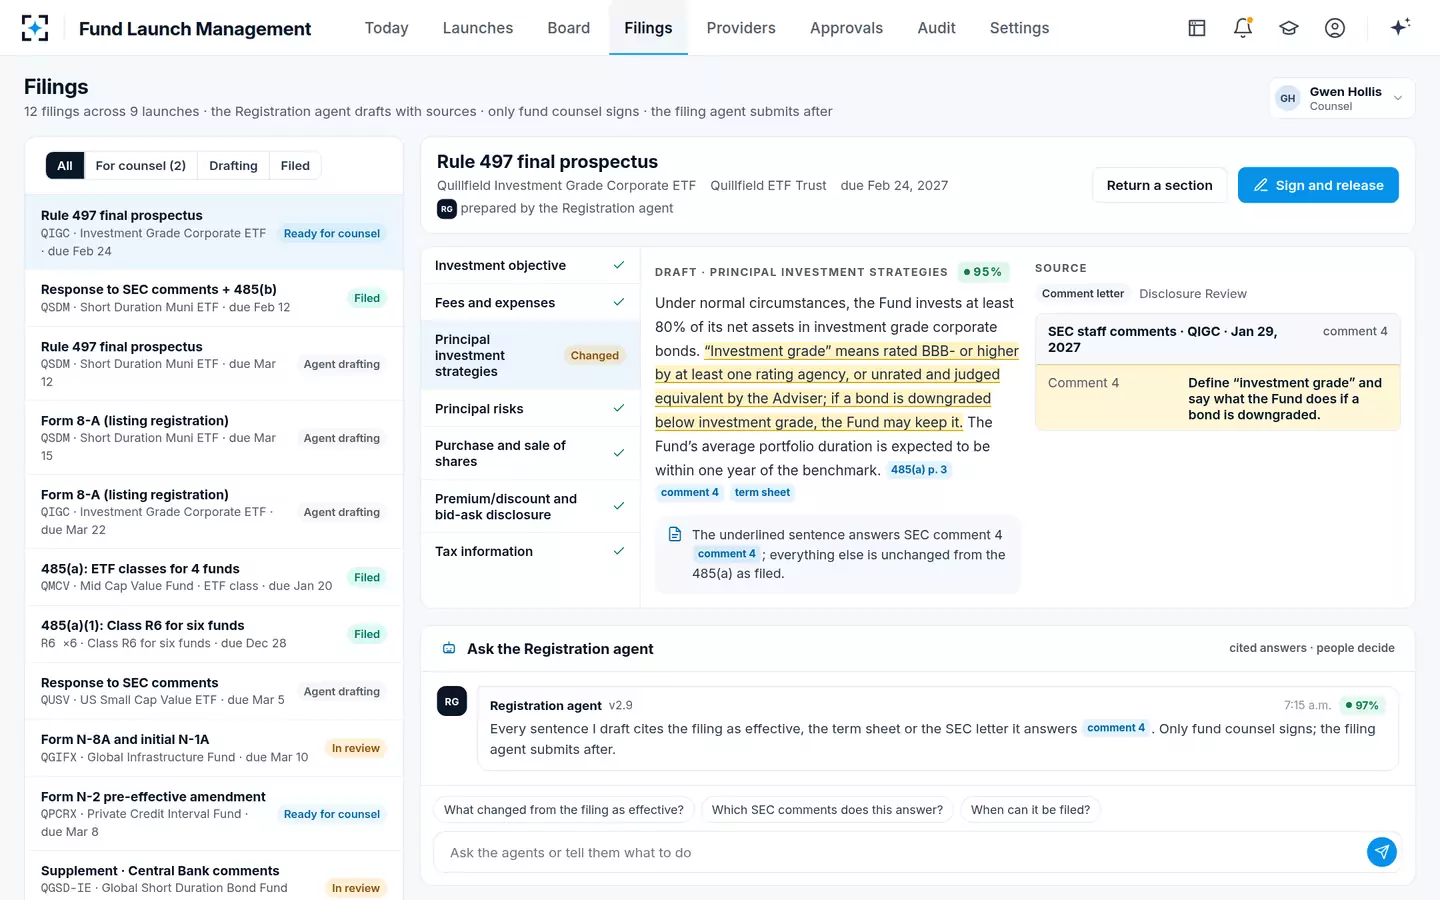Click checkmark beside Principal risks
The image size is (1440, 900).
619,408
